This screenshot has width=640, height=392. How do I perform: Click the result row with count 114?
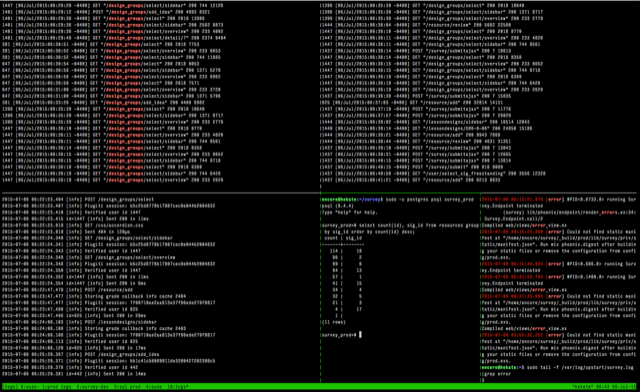coord(346,251)
